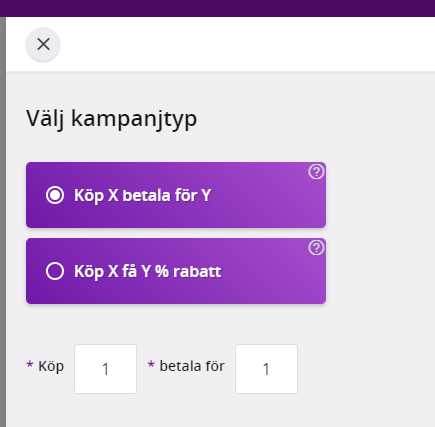The height and width of the screenshot is (427, 435).
Task: Focus the "betala för" quantity input field
Action: [266, 369]
